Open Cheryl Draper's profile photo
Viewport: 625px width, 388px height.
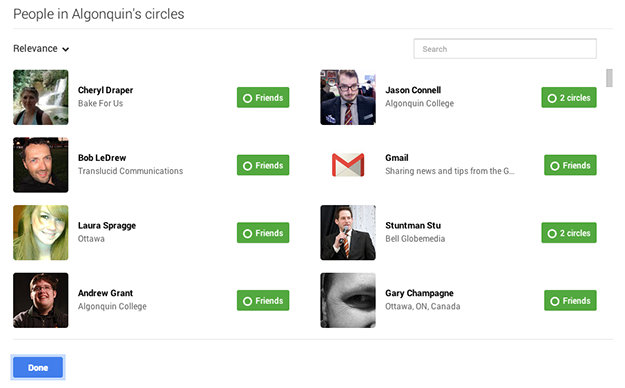coord(41,97)
